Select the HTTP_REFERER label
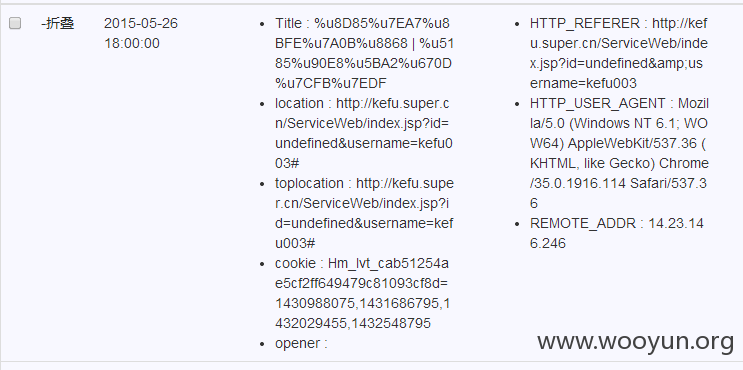The image size is (743, 370). pos(585,23)
